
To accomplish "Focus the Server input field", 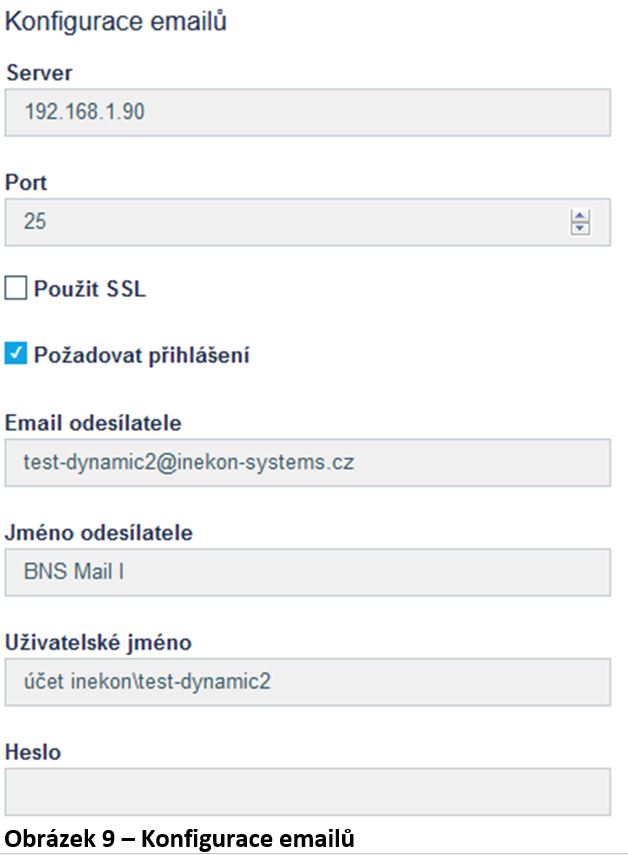I will pyautogui.click(x=307, y=112).
